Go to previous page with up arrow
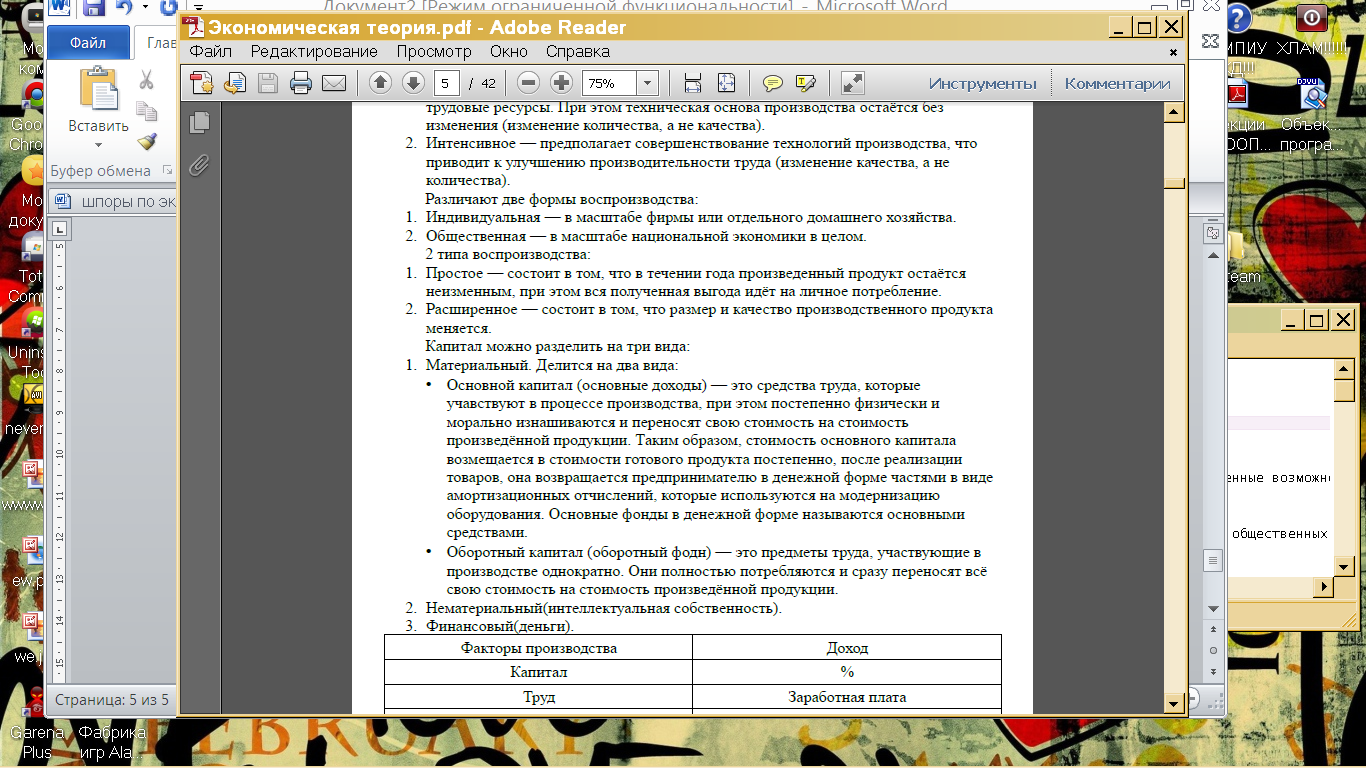This screenshot has height=768, width=1366. coord(380,83)
